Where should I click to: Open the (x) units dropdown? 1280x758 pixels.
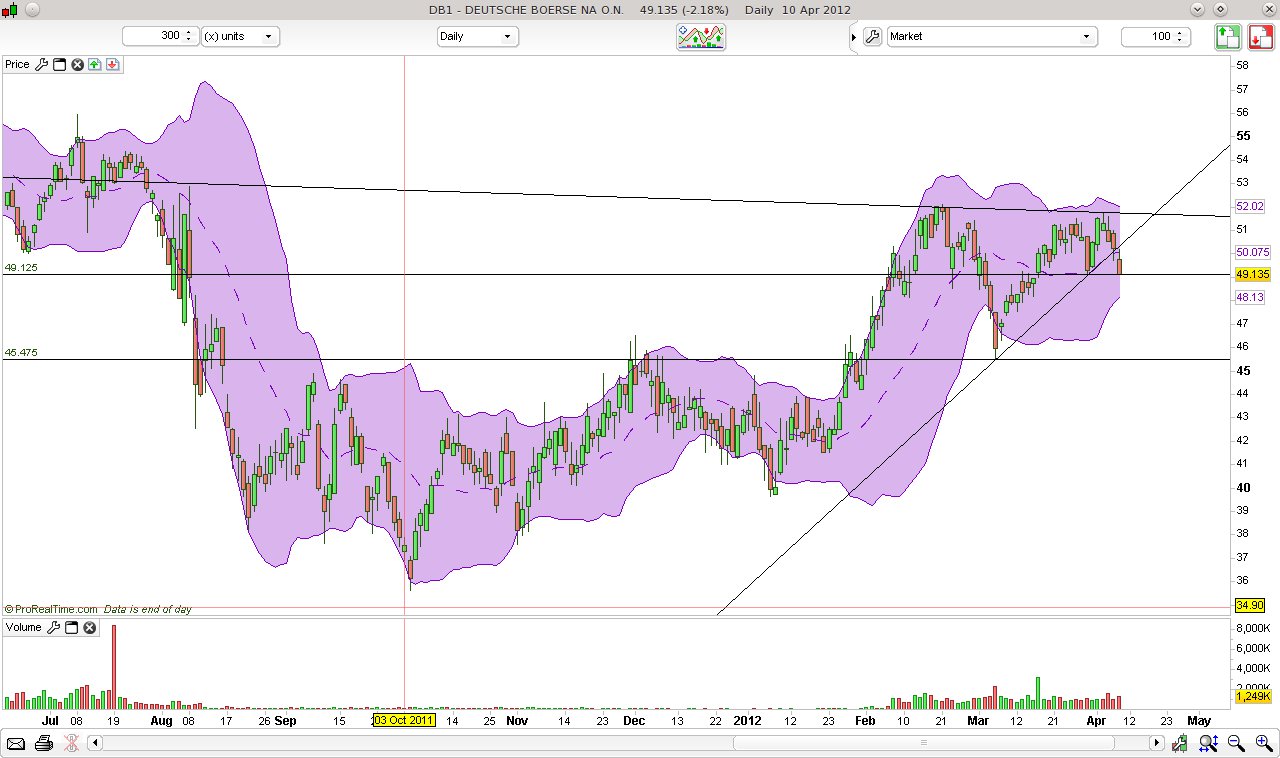pos(241,35)
